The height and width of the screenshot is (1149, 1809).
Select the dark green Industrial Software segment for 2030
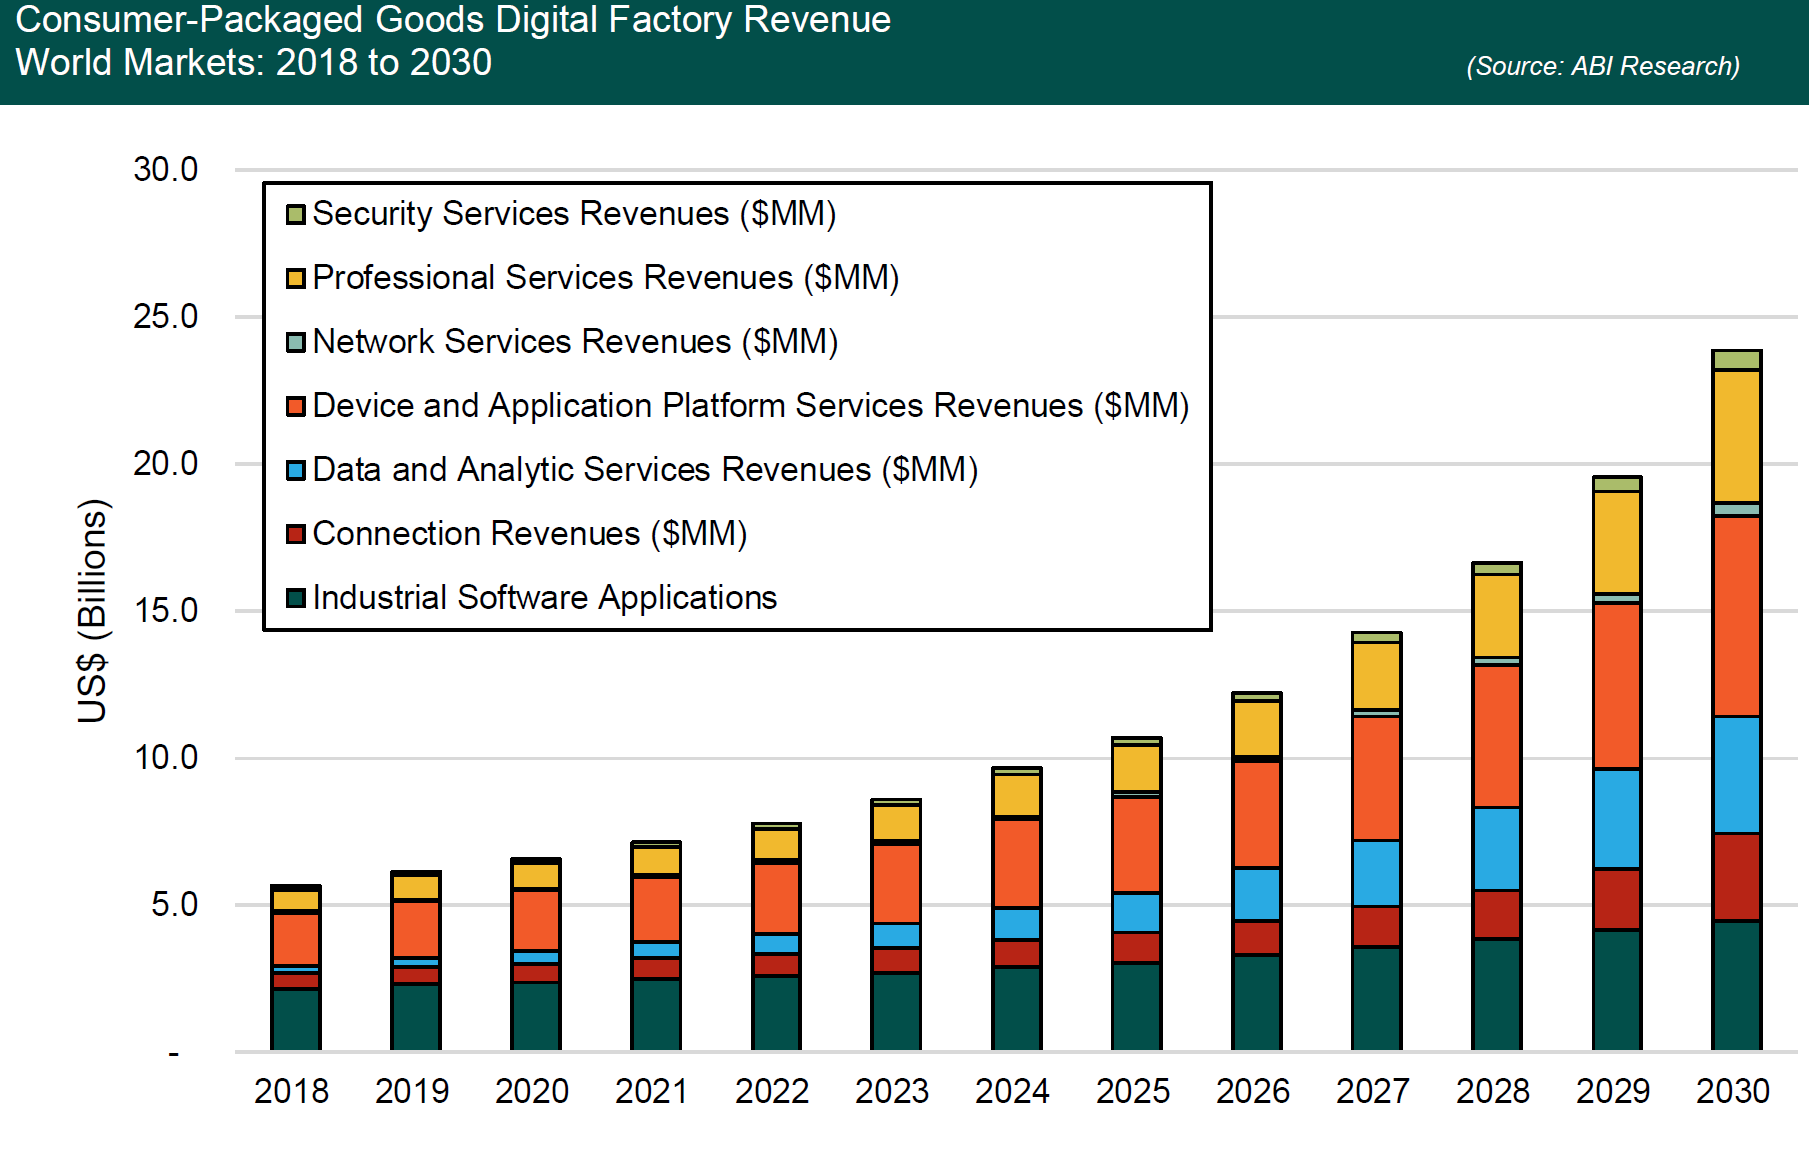click(x=1736, y=985)
